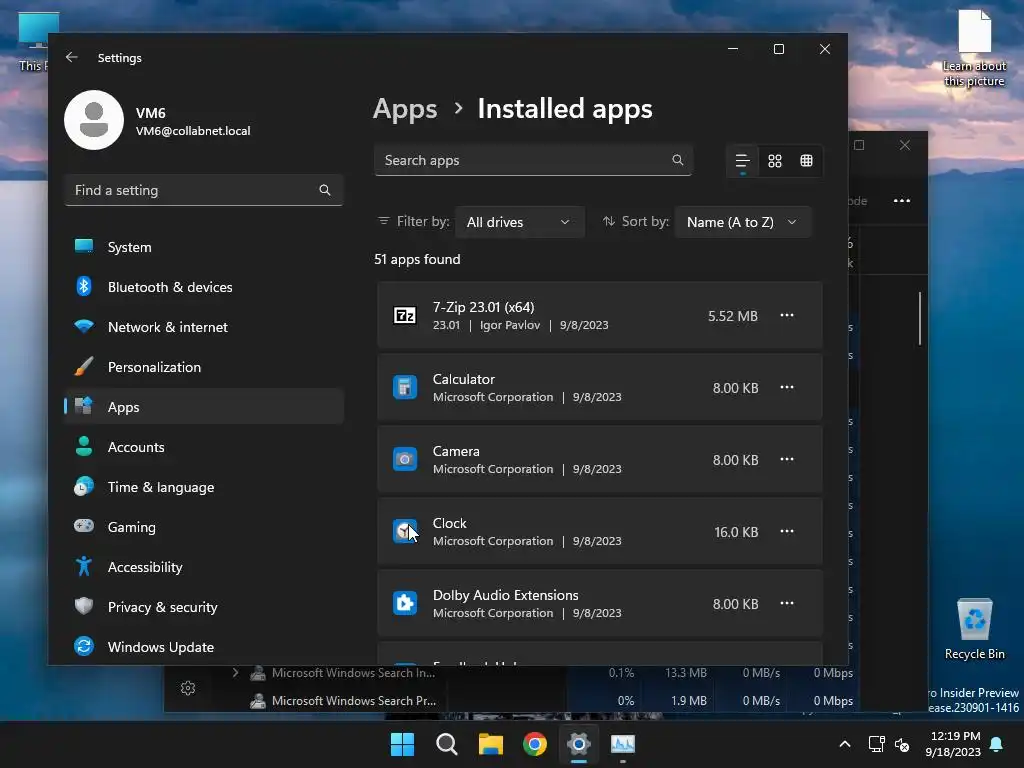
Task: Open Bluetooth & devices settings
Action: pyautogui.click(x=204, y=287)
